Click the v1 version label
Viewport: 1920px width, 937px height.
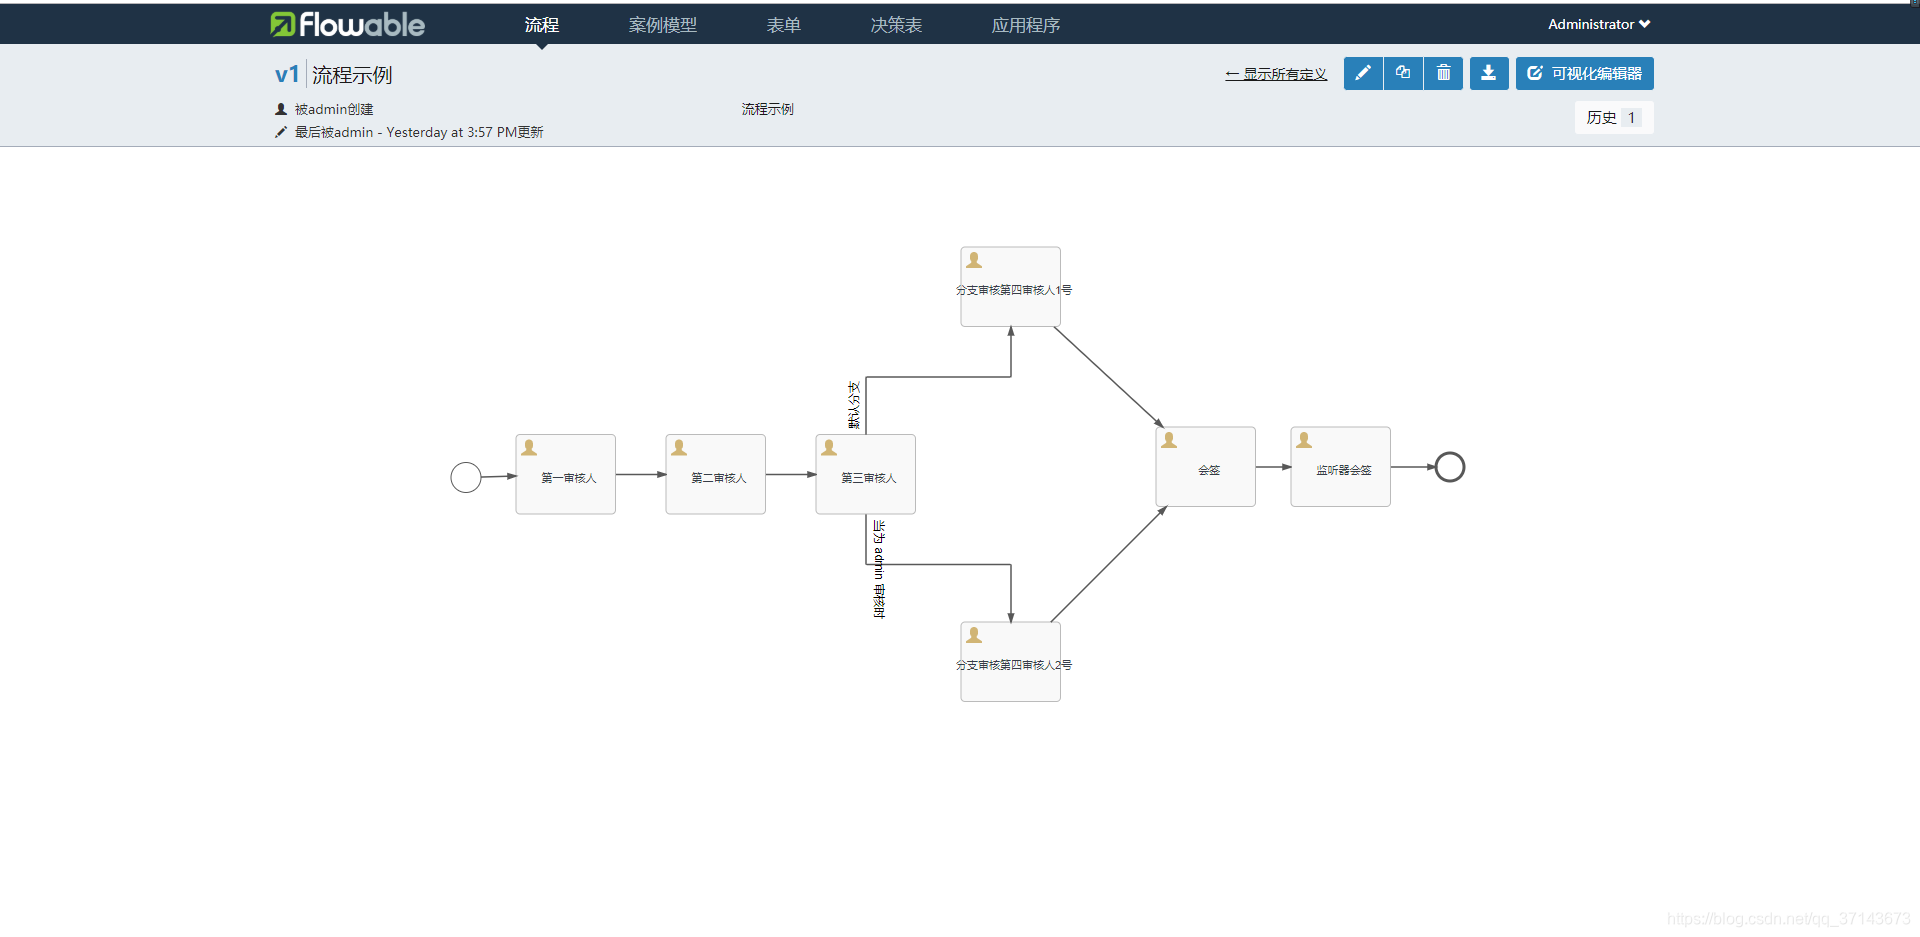tap(287, 75)
